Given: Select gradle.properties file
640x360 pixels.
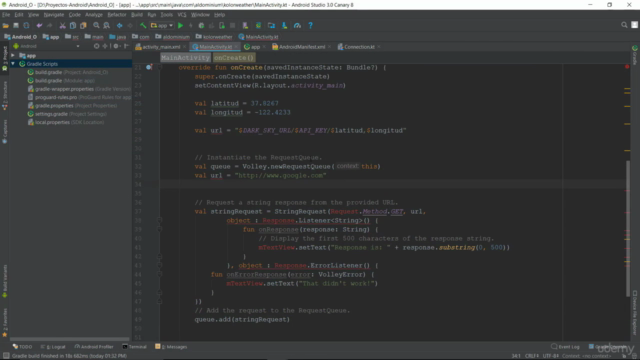Looking at the screenshot, I should click(72, 105).
